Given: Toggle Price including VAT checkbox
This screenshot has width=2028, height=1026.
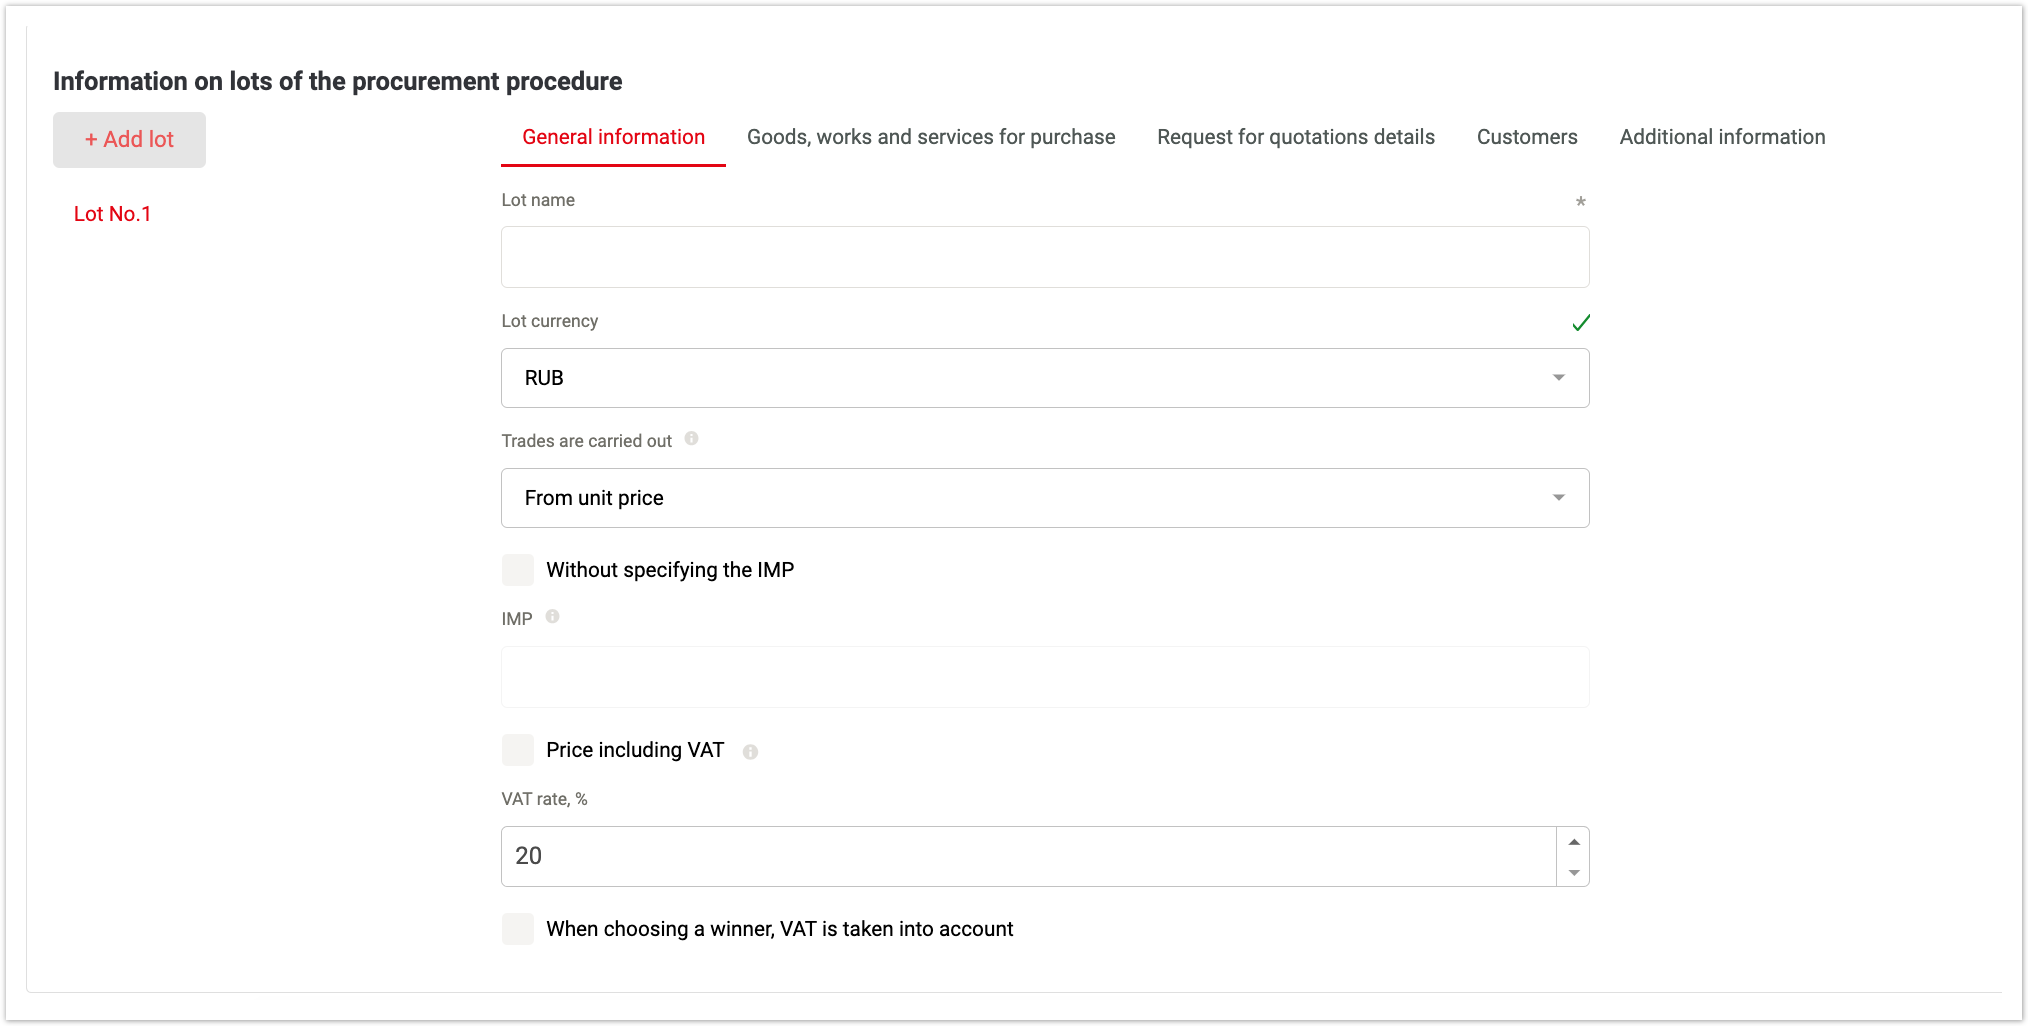Looking at the screenshot, I should point(518,750).
